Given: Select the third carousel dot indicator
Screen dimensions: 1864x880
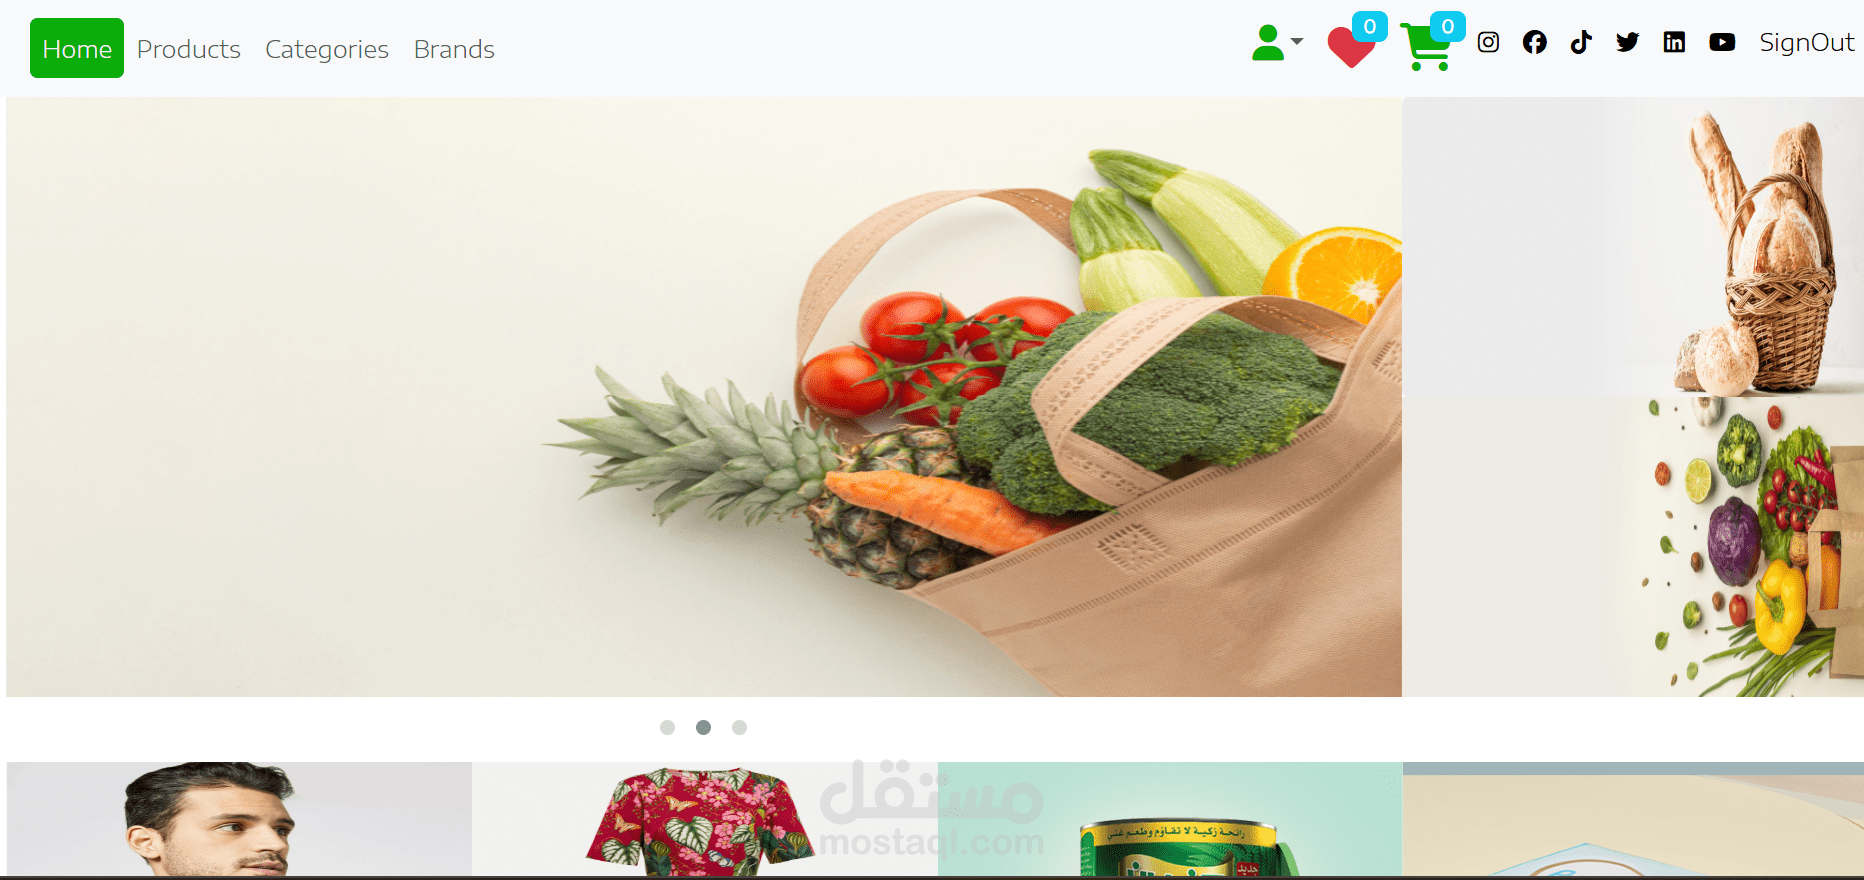Looking at the screenshot, I should (739, 727).
